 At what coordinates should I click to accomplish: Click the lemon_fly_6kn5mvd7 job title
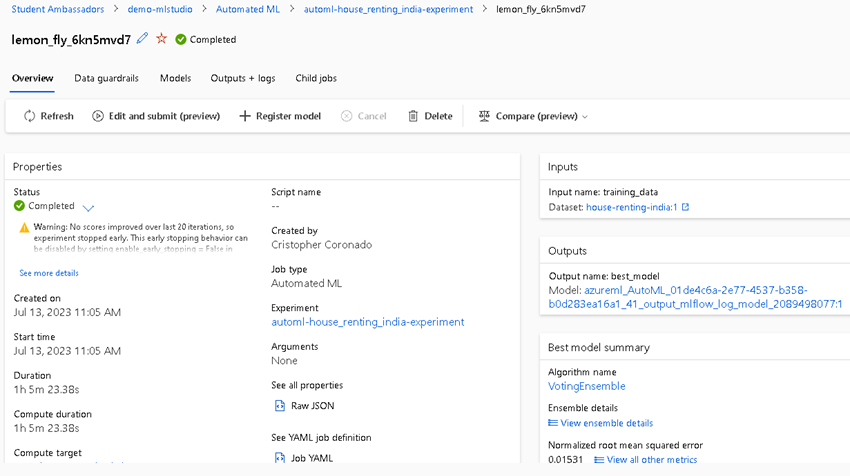click(71, 40)
